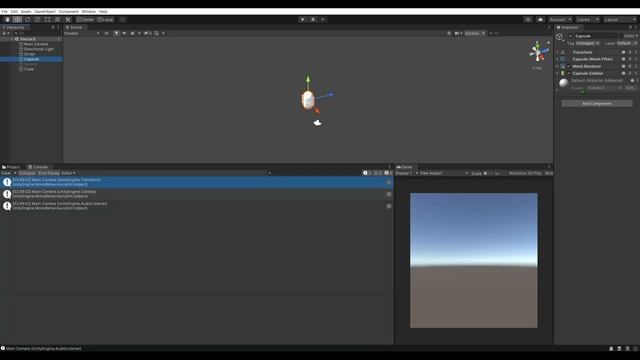Open Layout dropdown

pyautogui.click(x=620, y=20)
